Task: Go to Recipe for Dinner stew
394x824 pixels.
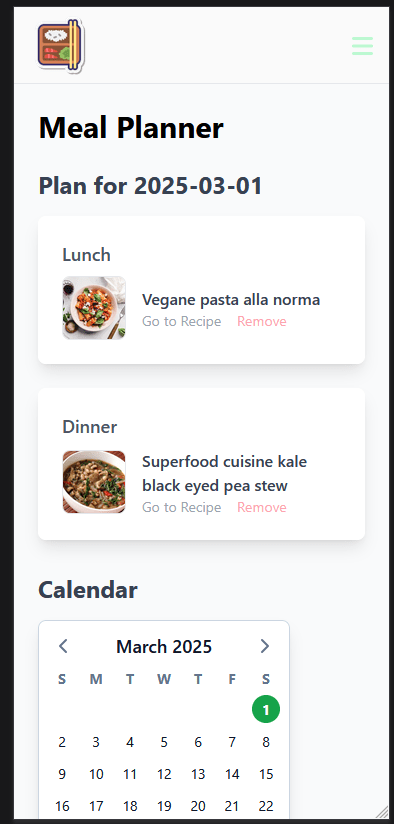Action: [182, 507]
